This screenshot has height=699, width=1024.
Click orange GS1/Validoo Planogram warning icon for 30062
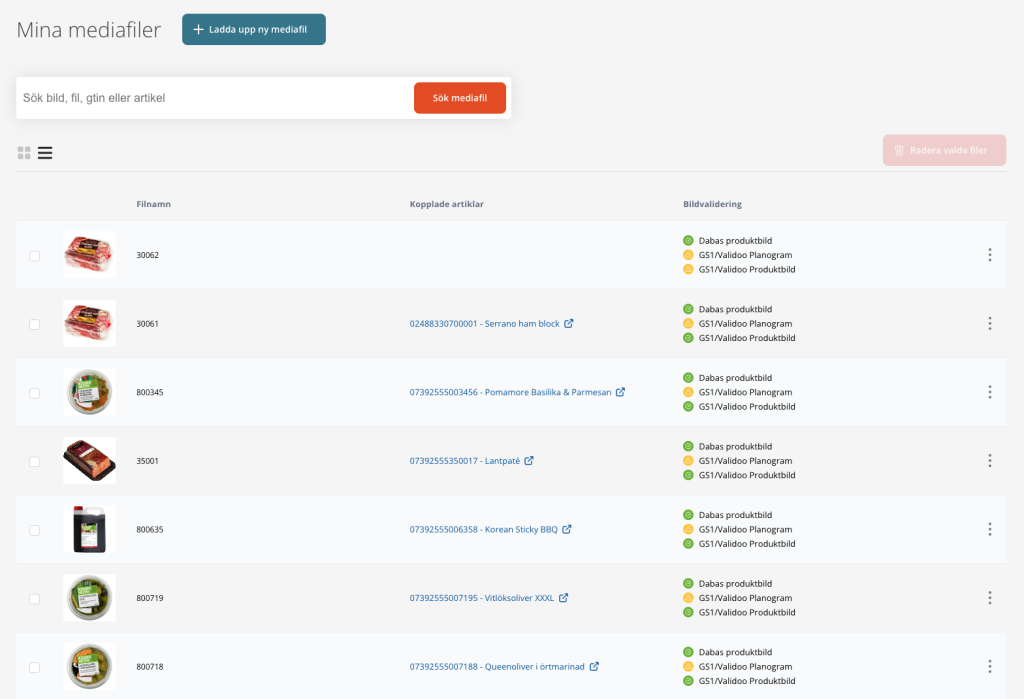(x=688, y=255)
